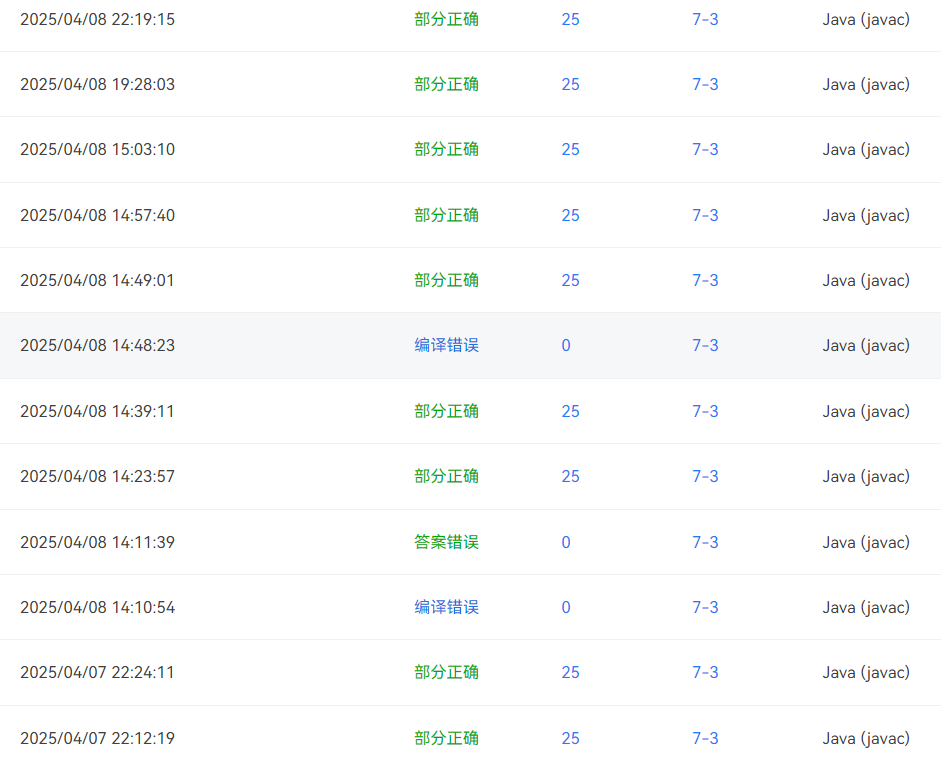941x761 pixels.
Task: Open the 部分正确 status for submission 19:28:03
Action: tap(446, 84)
